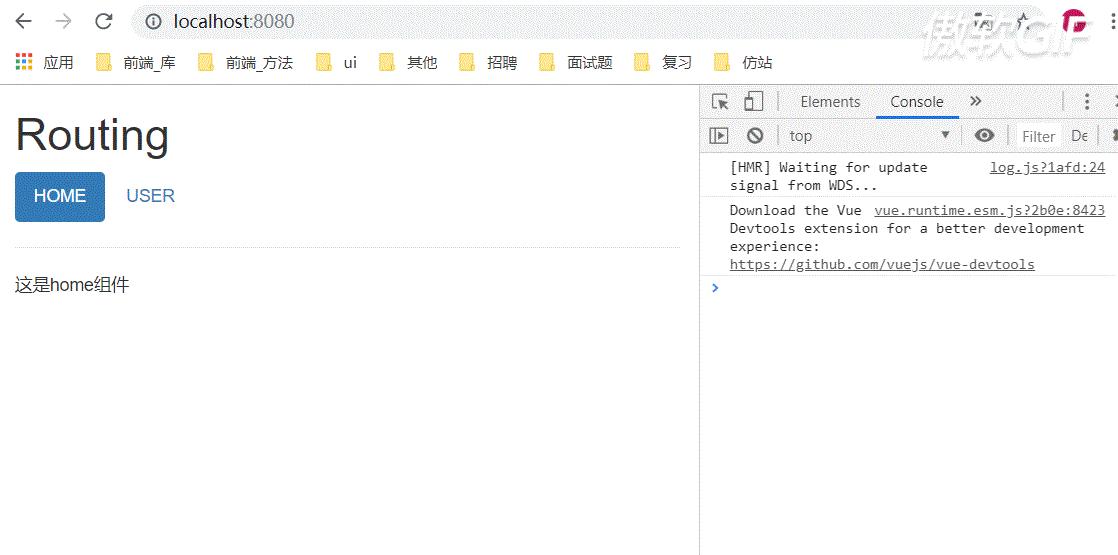Click the HMR waiting message text
Screen dimensions: 1118x555
coord(829,176)
